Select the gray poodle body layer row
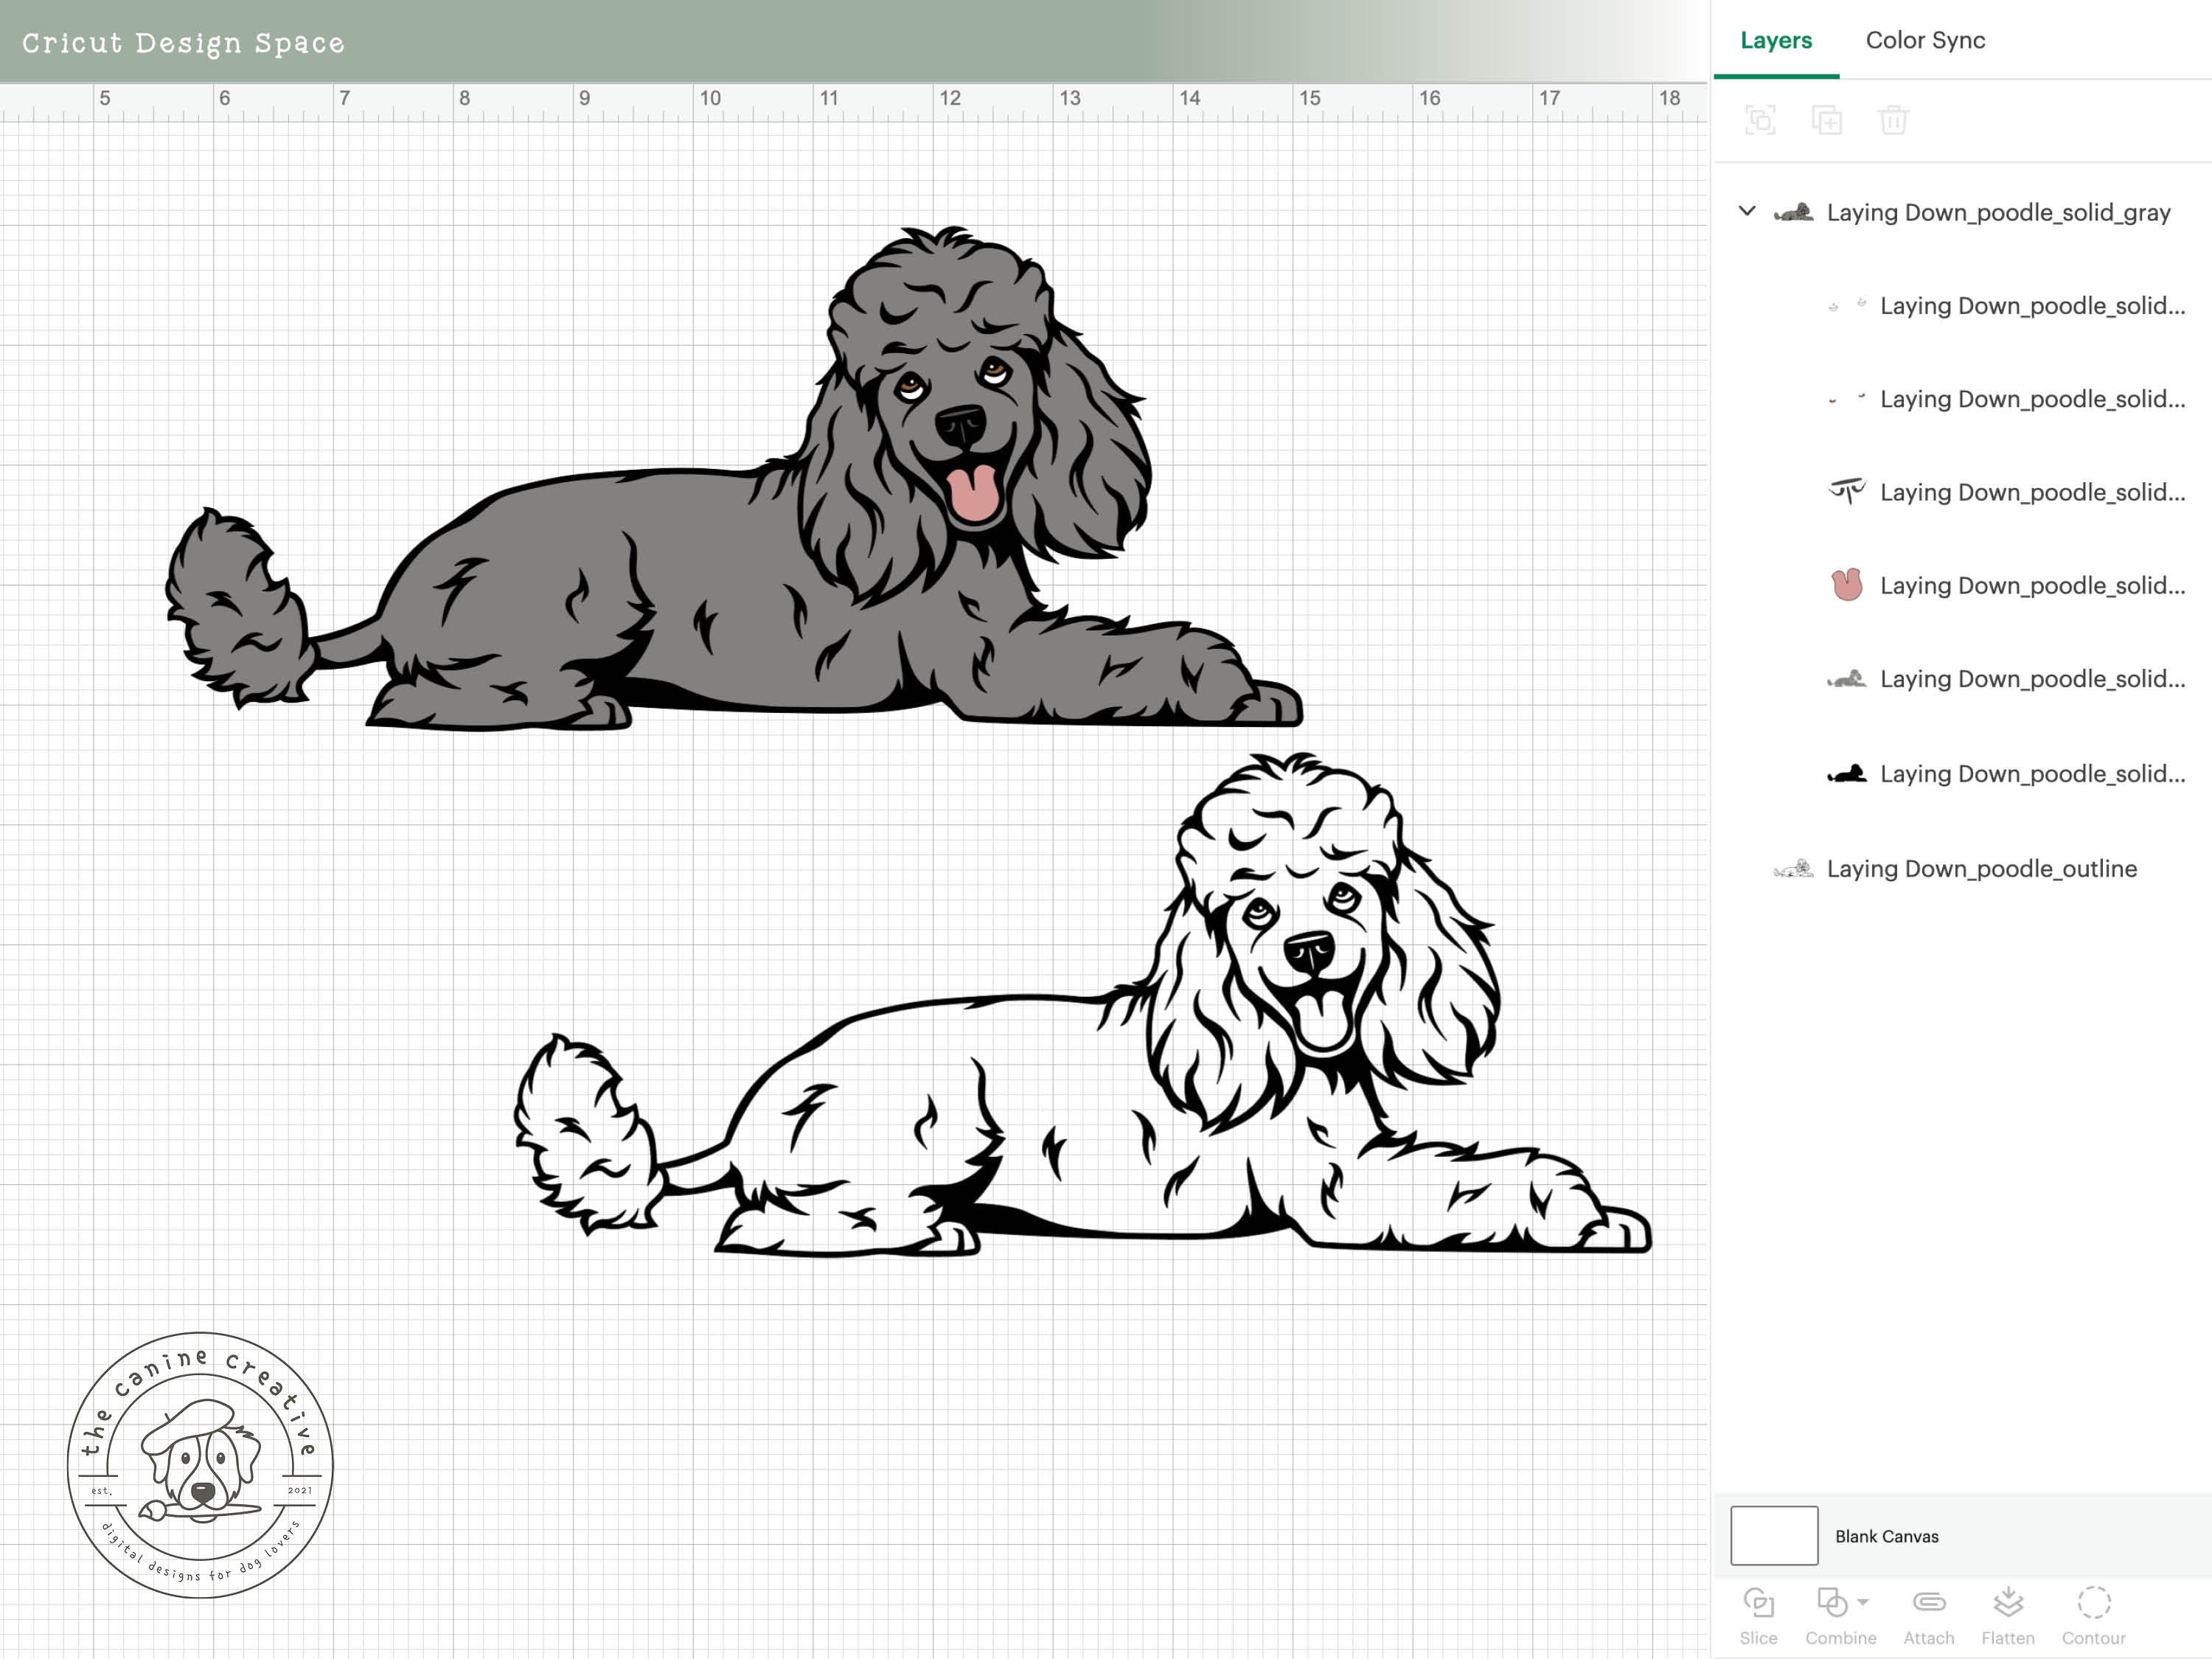2212x1659 pixels. [2030, 678]
